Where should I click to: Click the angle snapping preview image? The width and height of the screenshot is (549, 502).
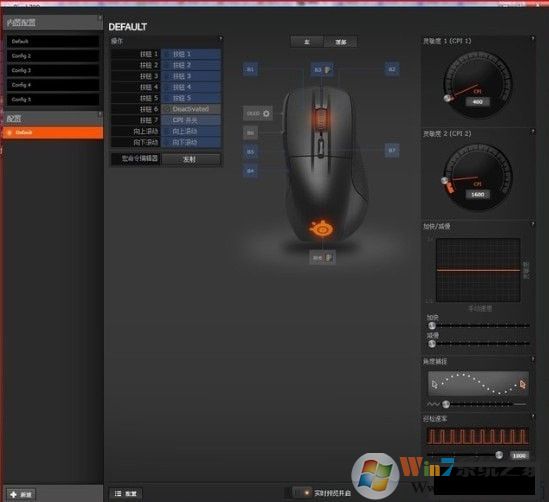[478, 384]
